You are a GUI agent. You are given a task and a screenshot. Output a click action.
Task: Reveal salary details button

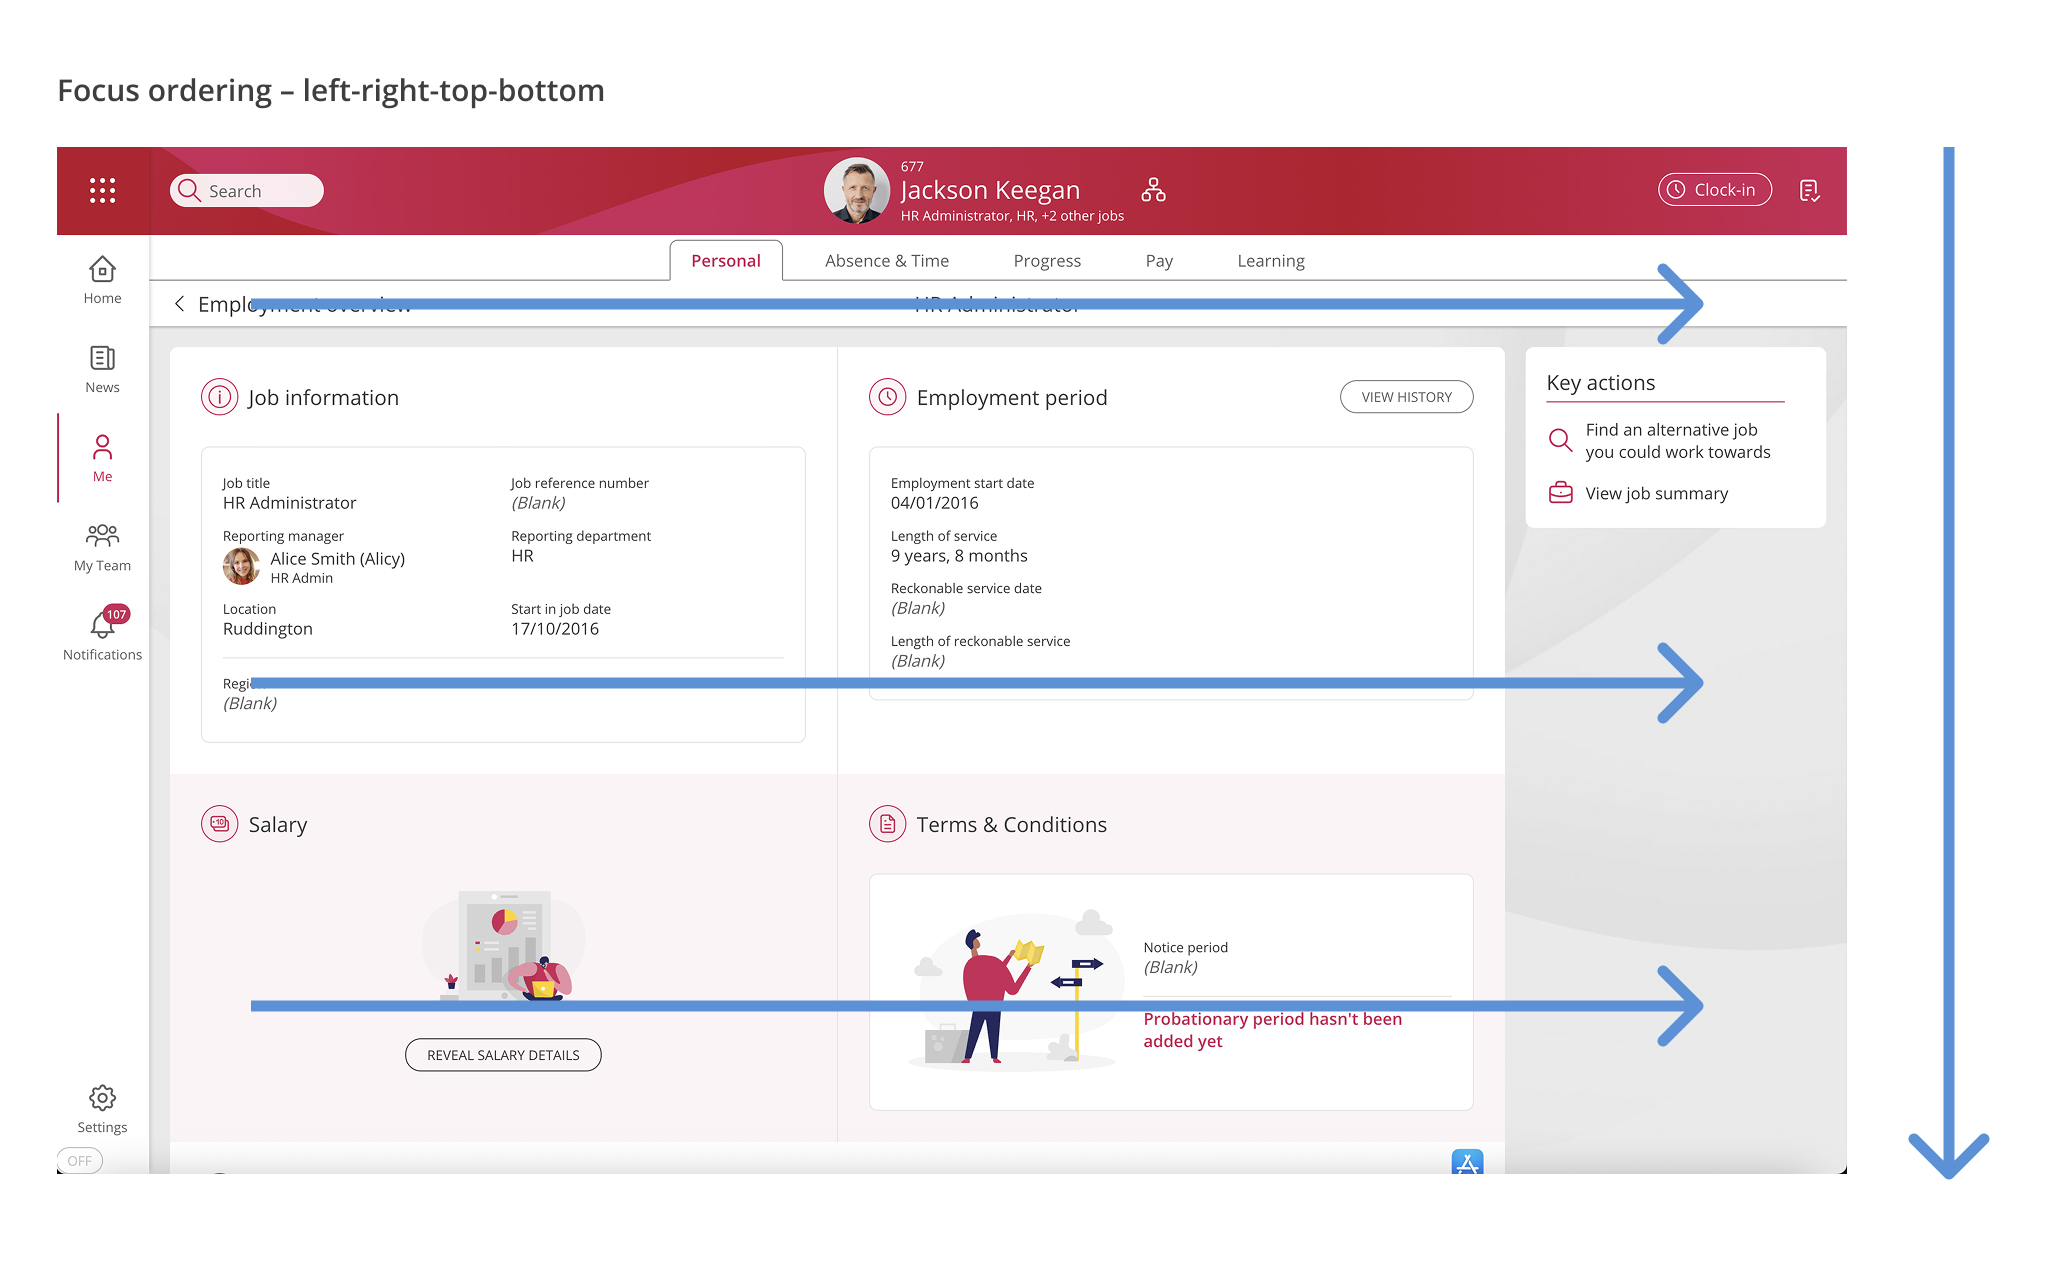pyautogui.click(x=503, y=1055)
